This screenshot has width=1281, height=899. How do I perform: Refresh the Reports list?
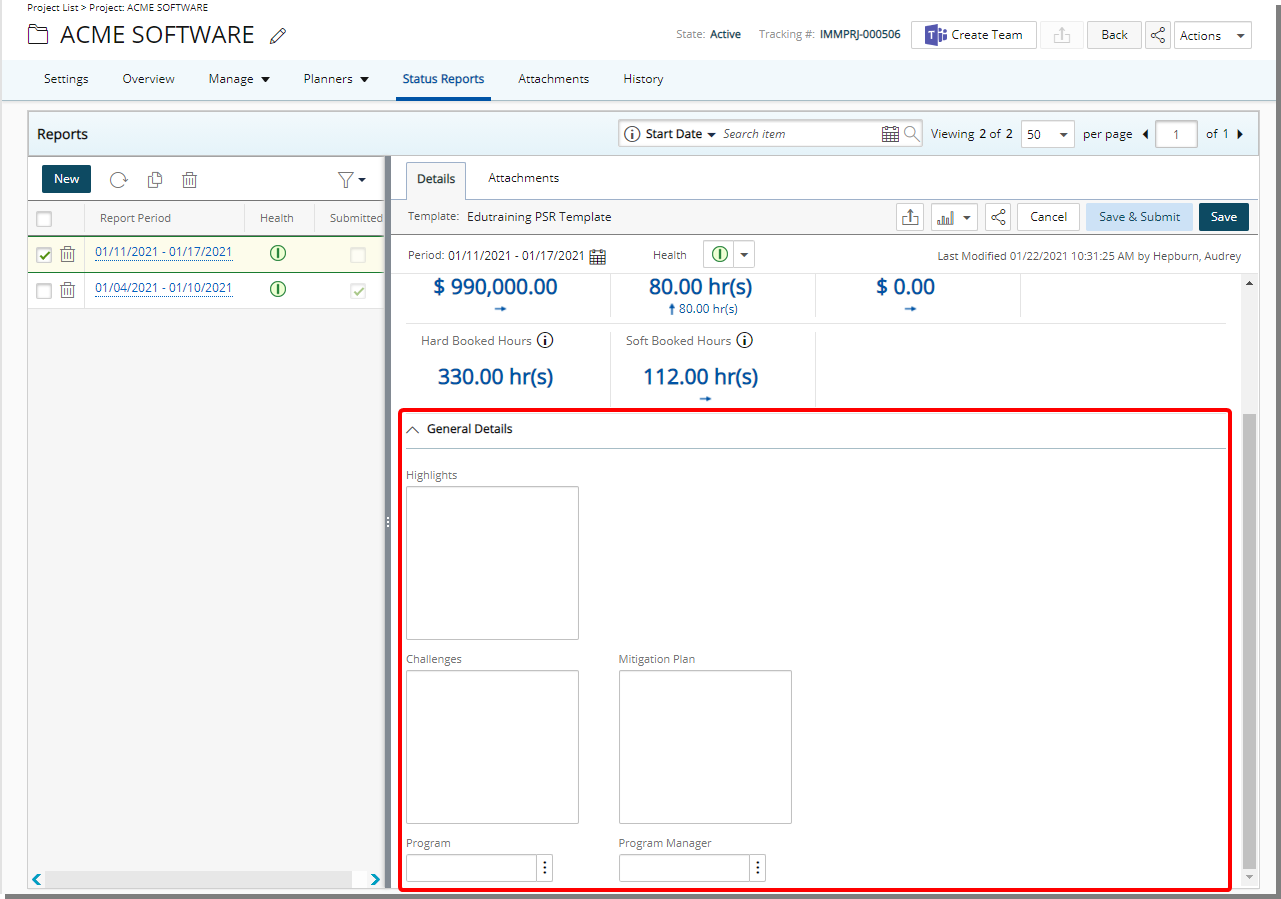pos(118,180)
